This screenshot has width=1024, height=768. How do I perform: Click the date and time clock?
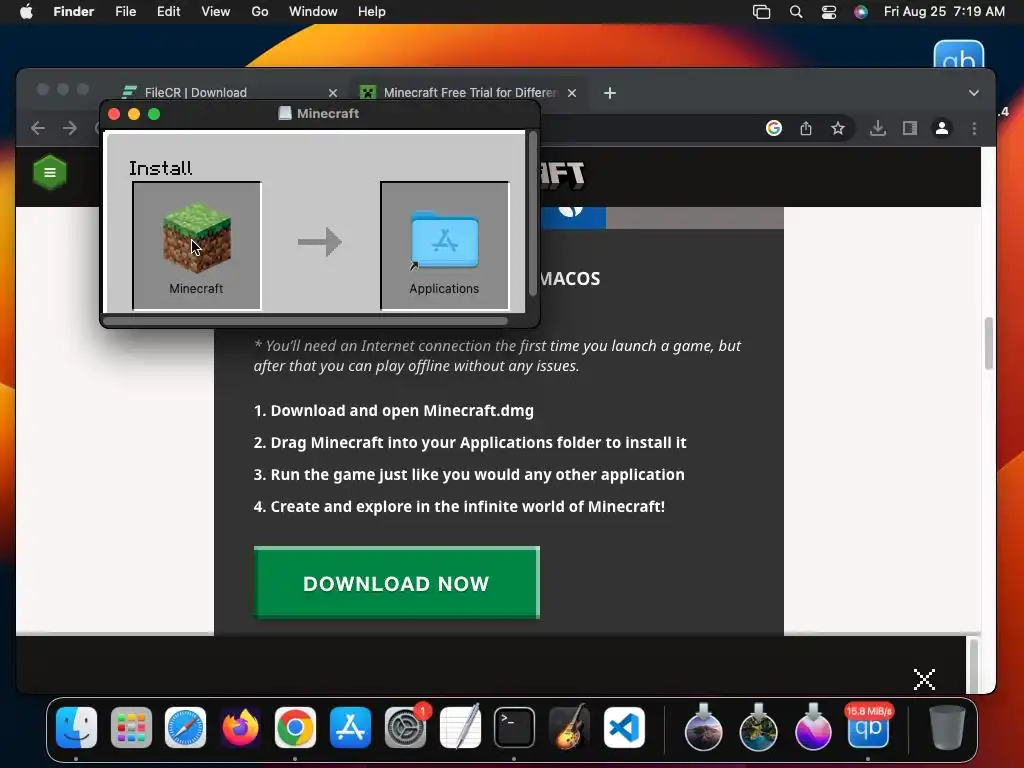pos(944,12)
